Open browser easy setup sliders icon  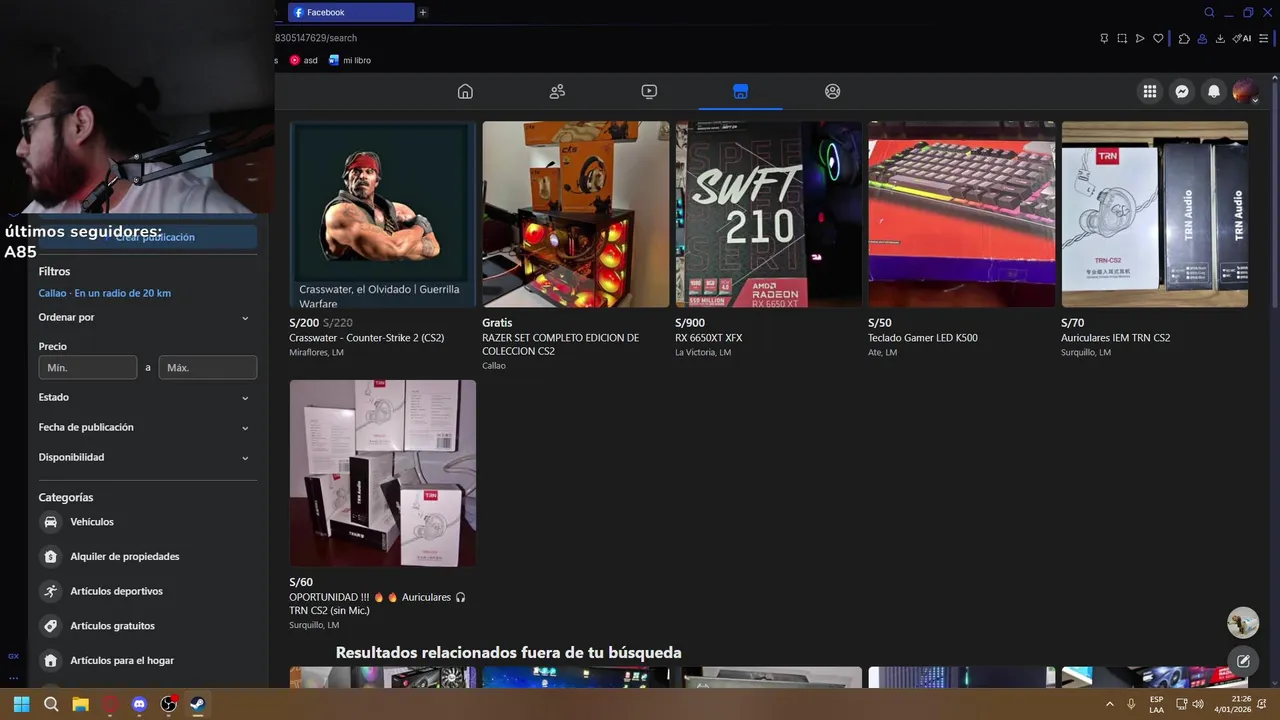[x=1264, y=38]
